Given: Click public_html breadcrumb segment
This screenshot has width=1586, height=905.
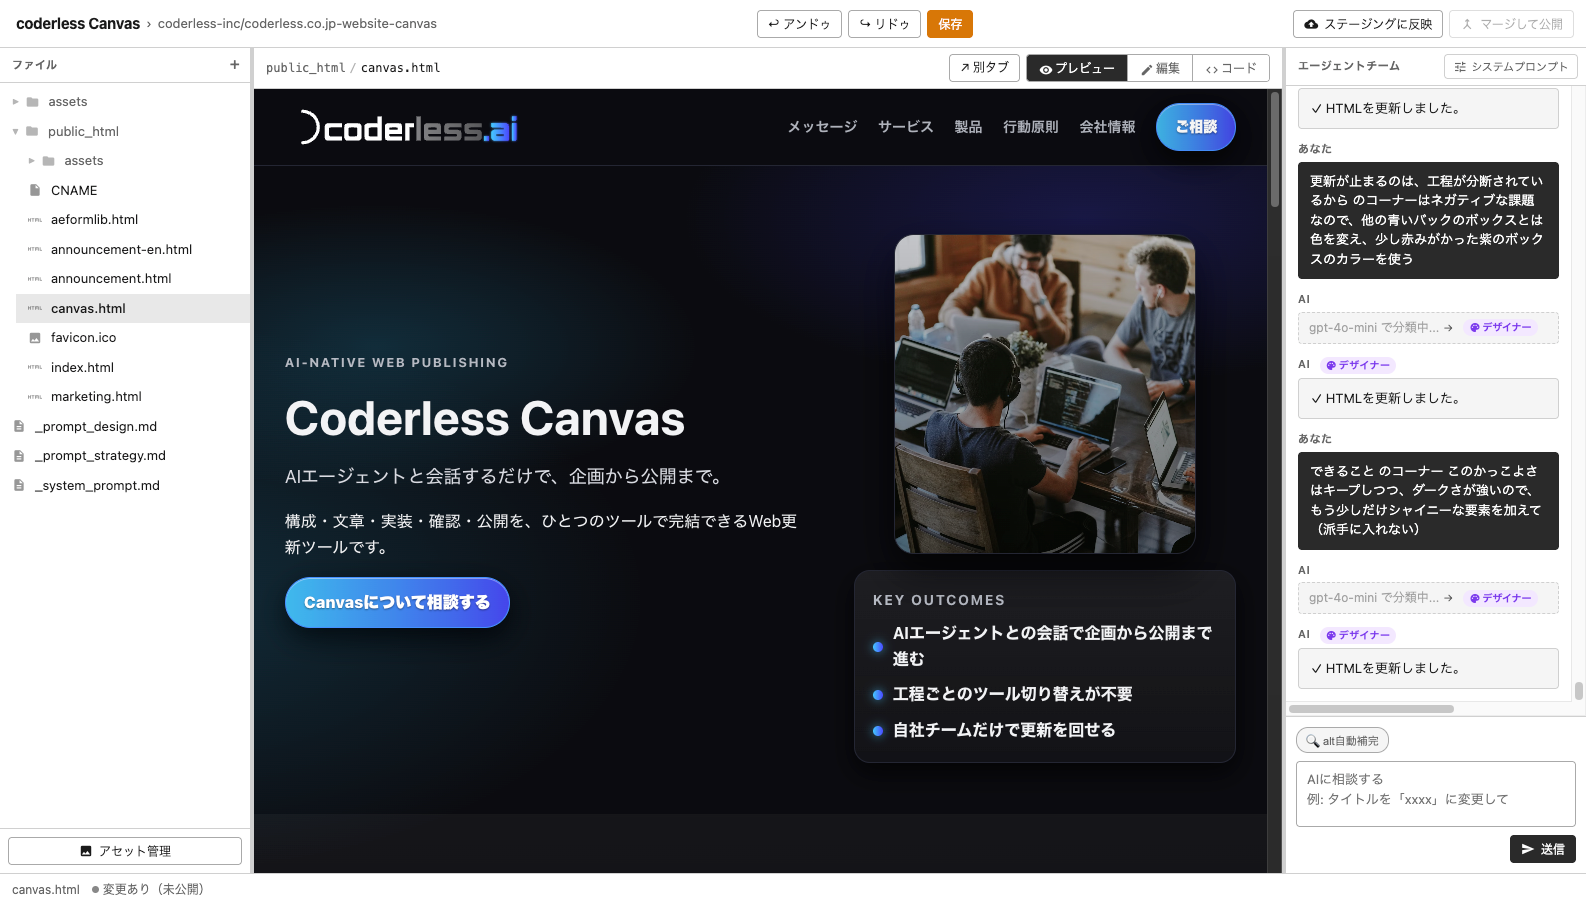Looking at the screenshot, I should click(305, 68).
